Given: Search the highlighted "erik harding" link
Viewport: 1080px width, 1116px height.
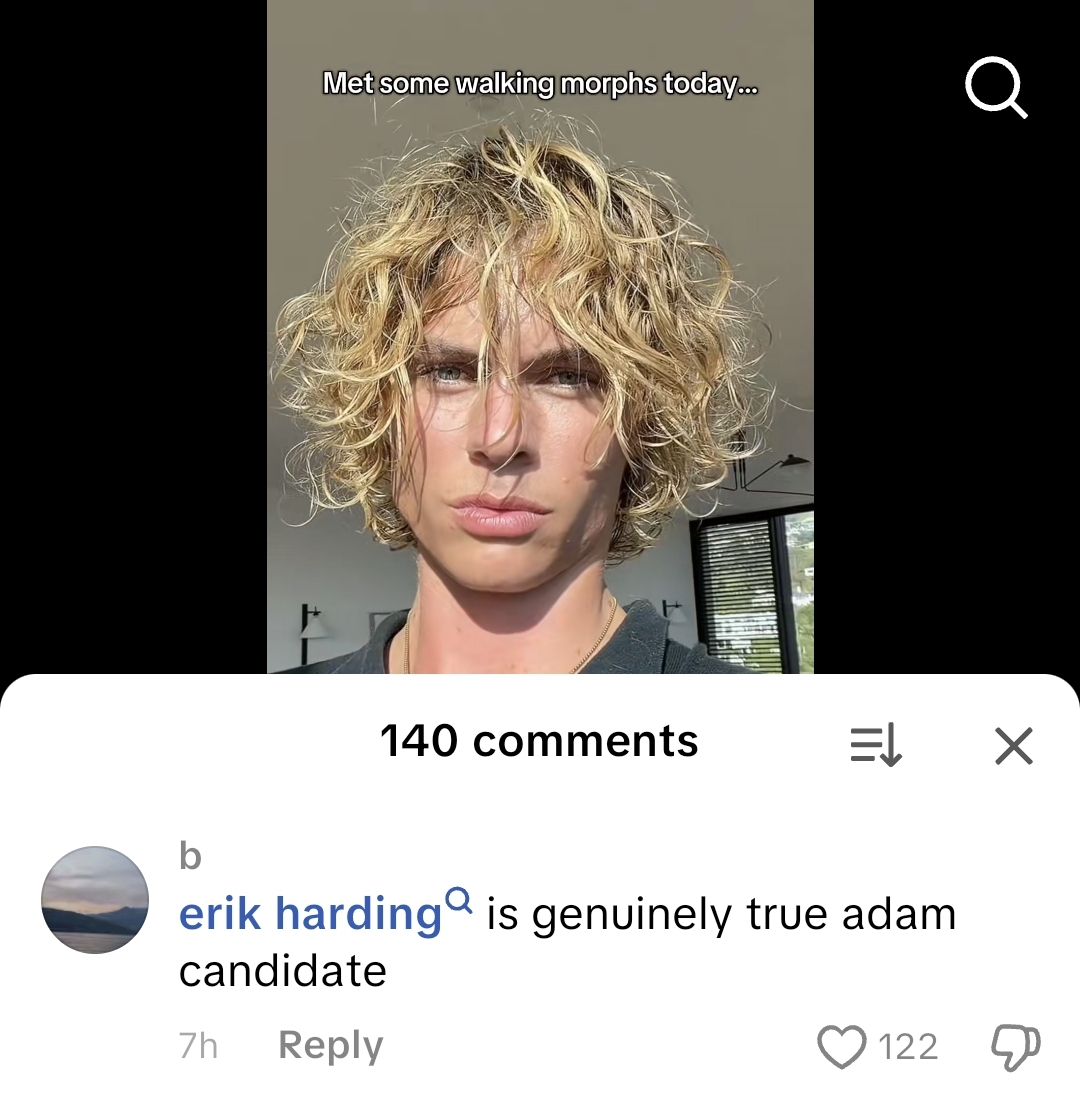Looking at the screenshot, I should click(x=310, y=914).
